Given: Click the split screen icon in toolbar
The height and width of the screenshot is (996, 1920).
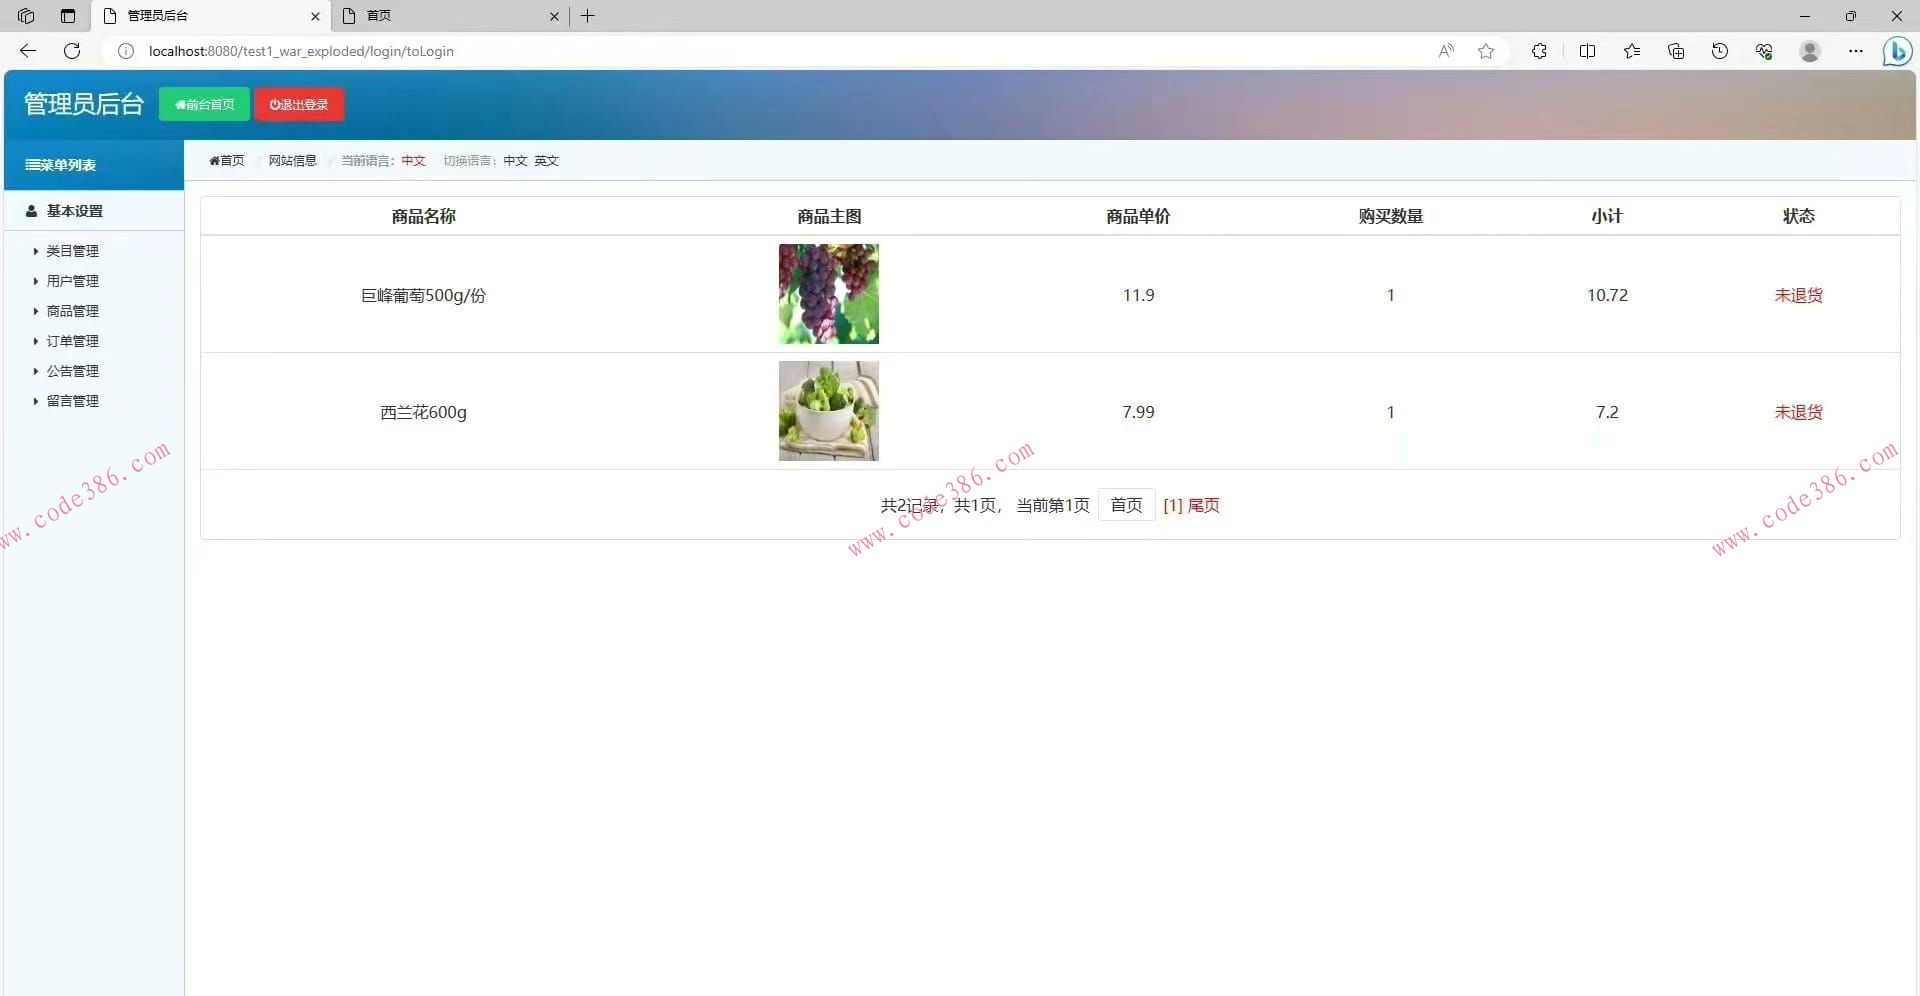Looking at the screenshot, I should click(1588, 51).
